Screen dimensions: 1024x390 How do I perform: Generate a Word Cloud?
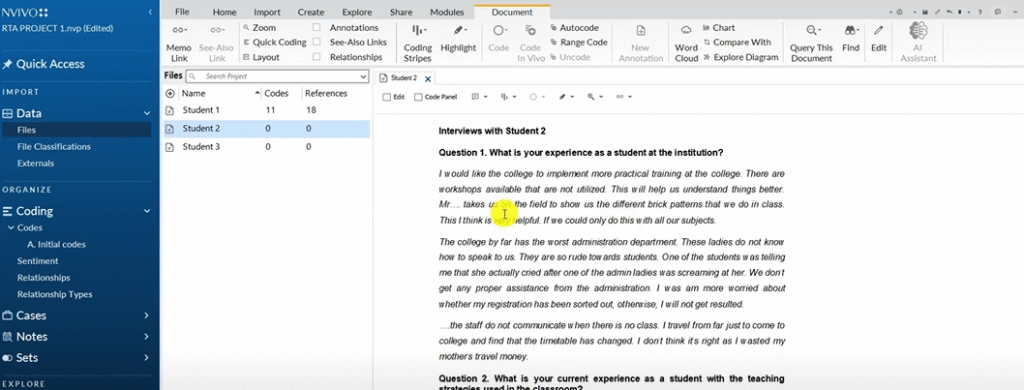[x=686, y=43]
